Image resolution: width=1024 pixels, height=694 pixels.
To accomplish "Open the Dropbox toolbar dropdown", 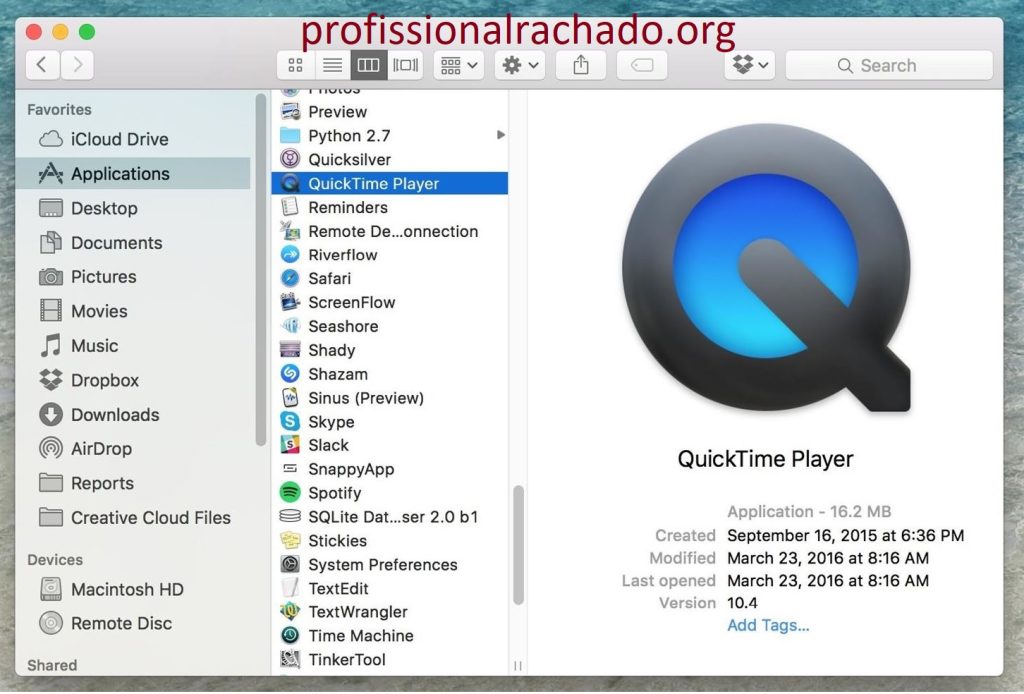I will coord(750,65).
